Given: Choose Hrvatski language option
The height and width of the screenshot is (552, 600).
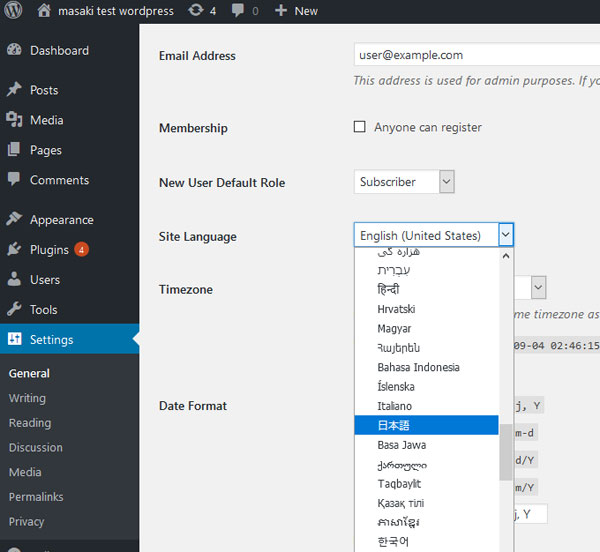Looking at the screenshot, I should [426, 309].
